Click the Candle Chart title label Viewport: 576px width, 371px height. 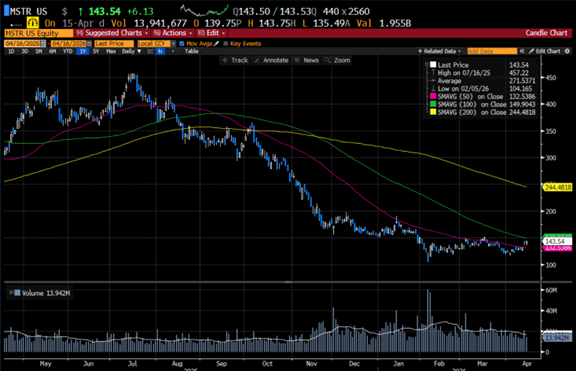[546, 33]
